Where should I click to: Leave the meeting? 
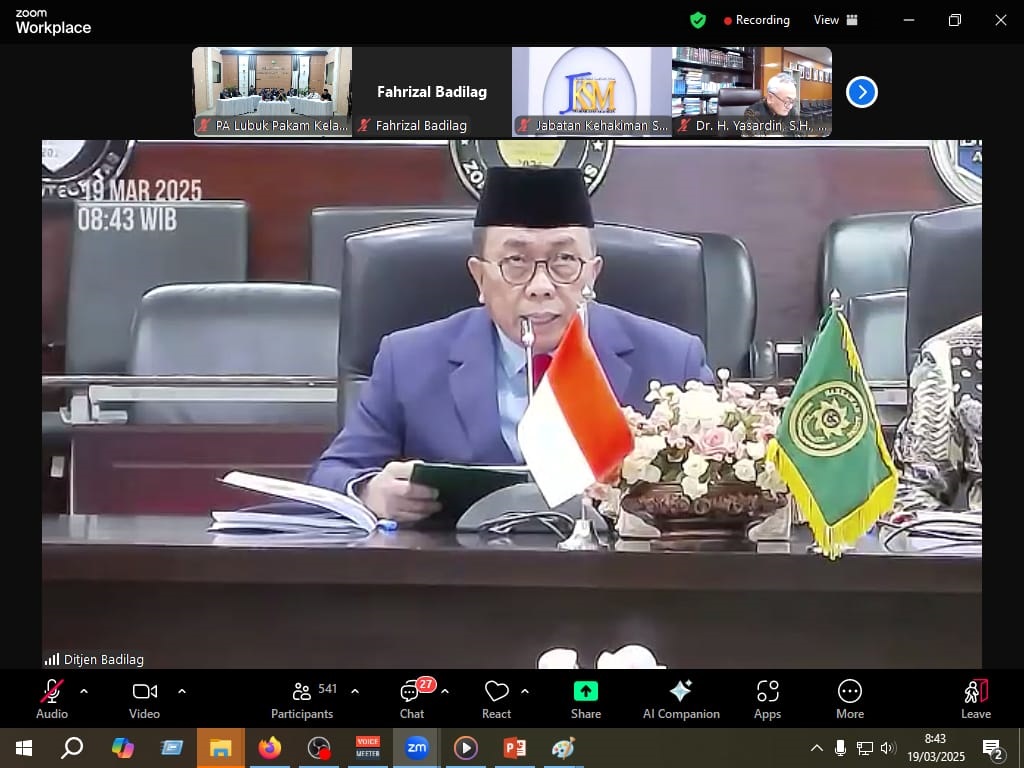pos(975,699)
